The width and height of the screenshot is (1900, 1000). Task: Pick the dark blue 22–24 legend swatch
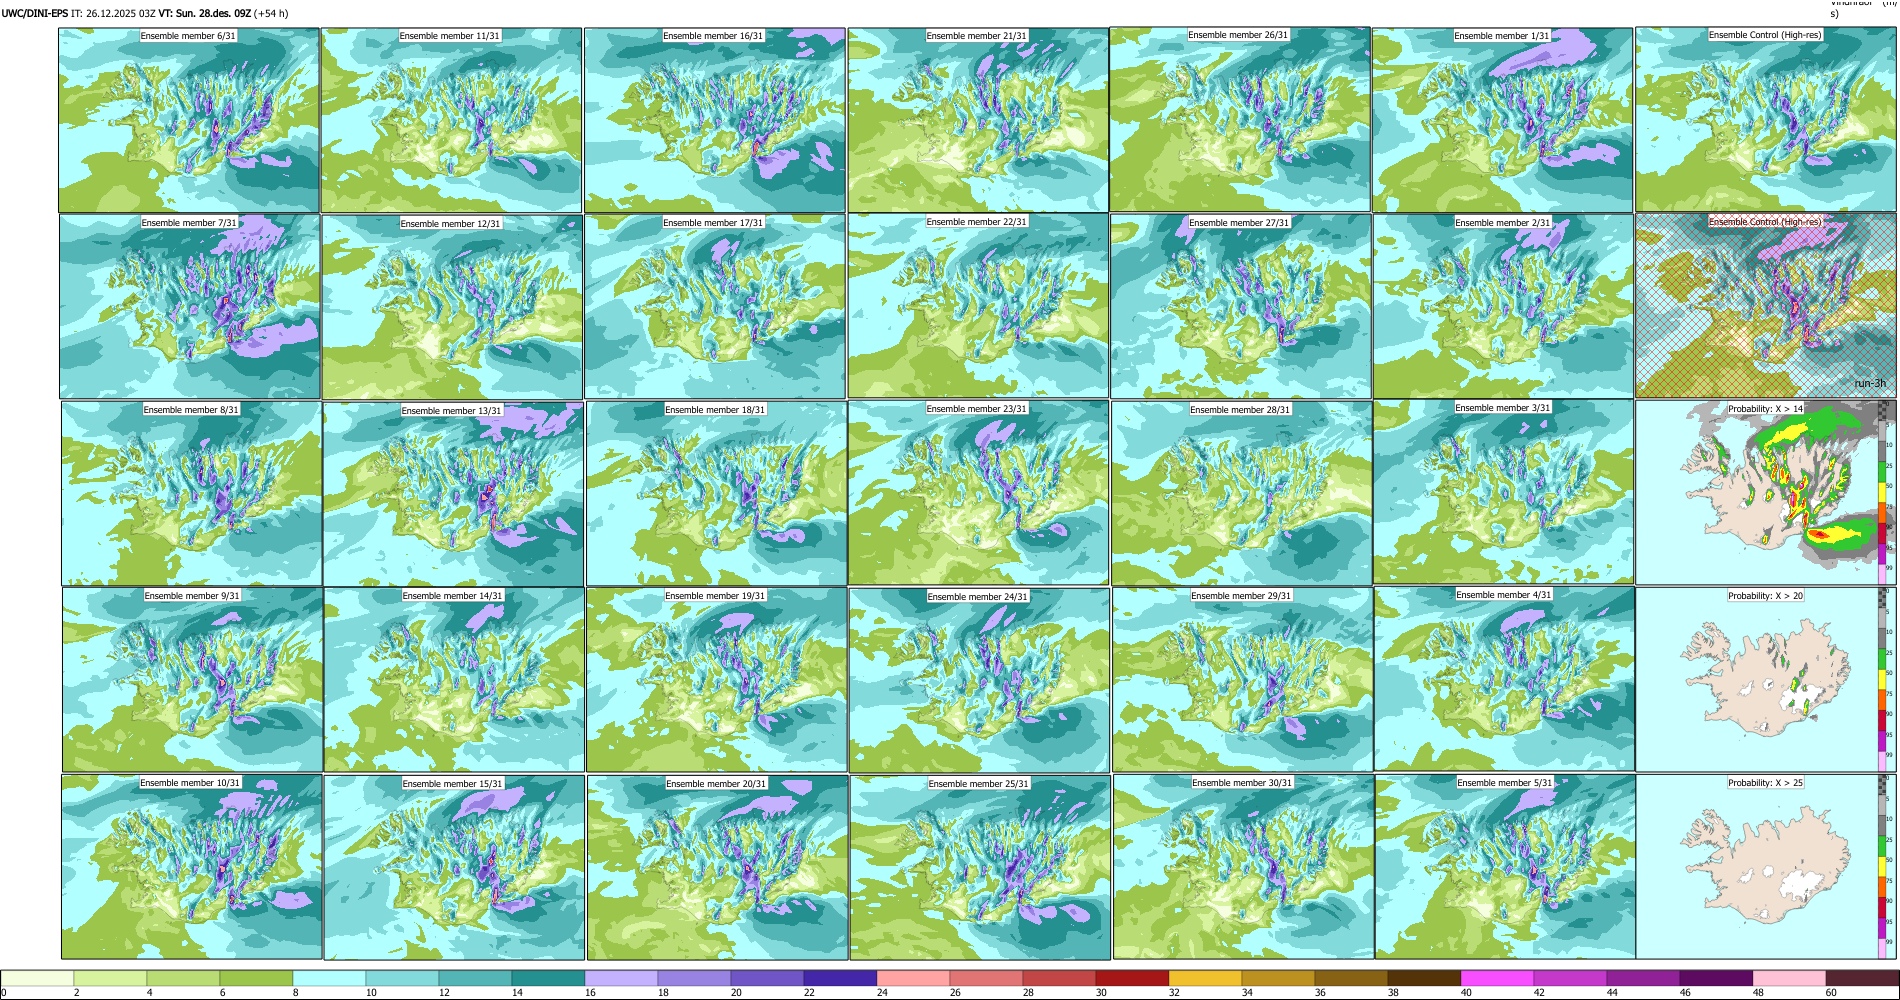840,978
